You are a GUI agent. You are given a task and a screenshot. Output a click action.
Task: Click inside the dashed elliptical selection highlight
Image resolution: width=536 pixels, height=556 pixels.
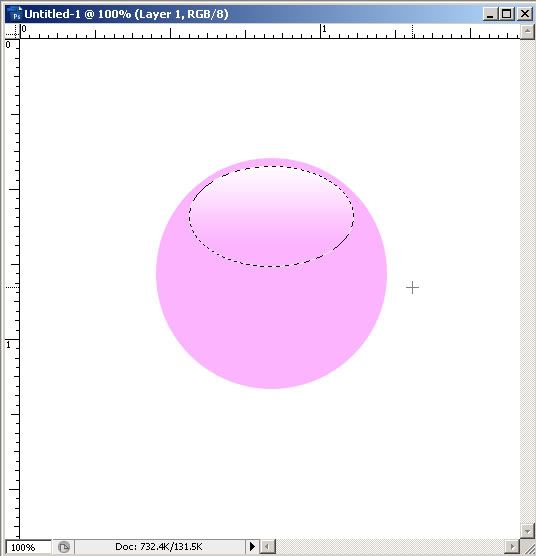pyautogui.click(x=271, y=216)
